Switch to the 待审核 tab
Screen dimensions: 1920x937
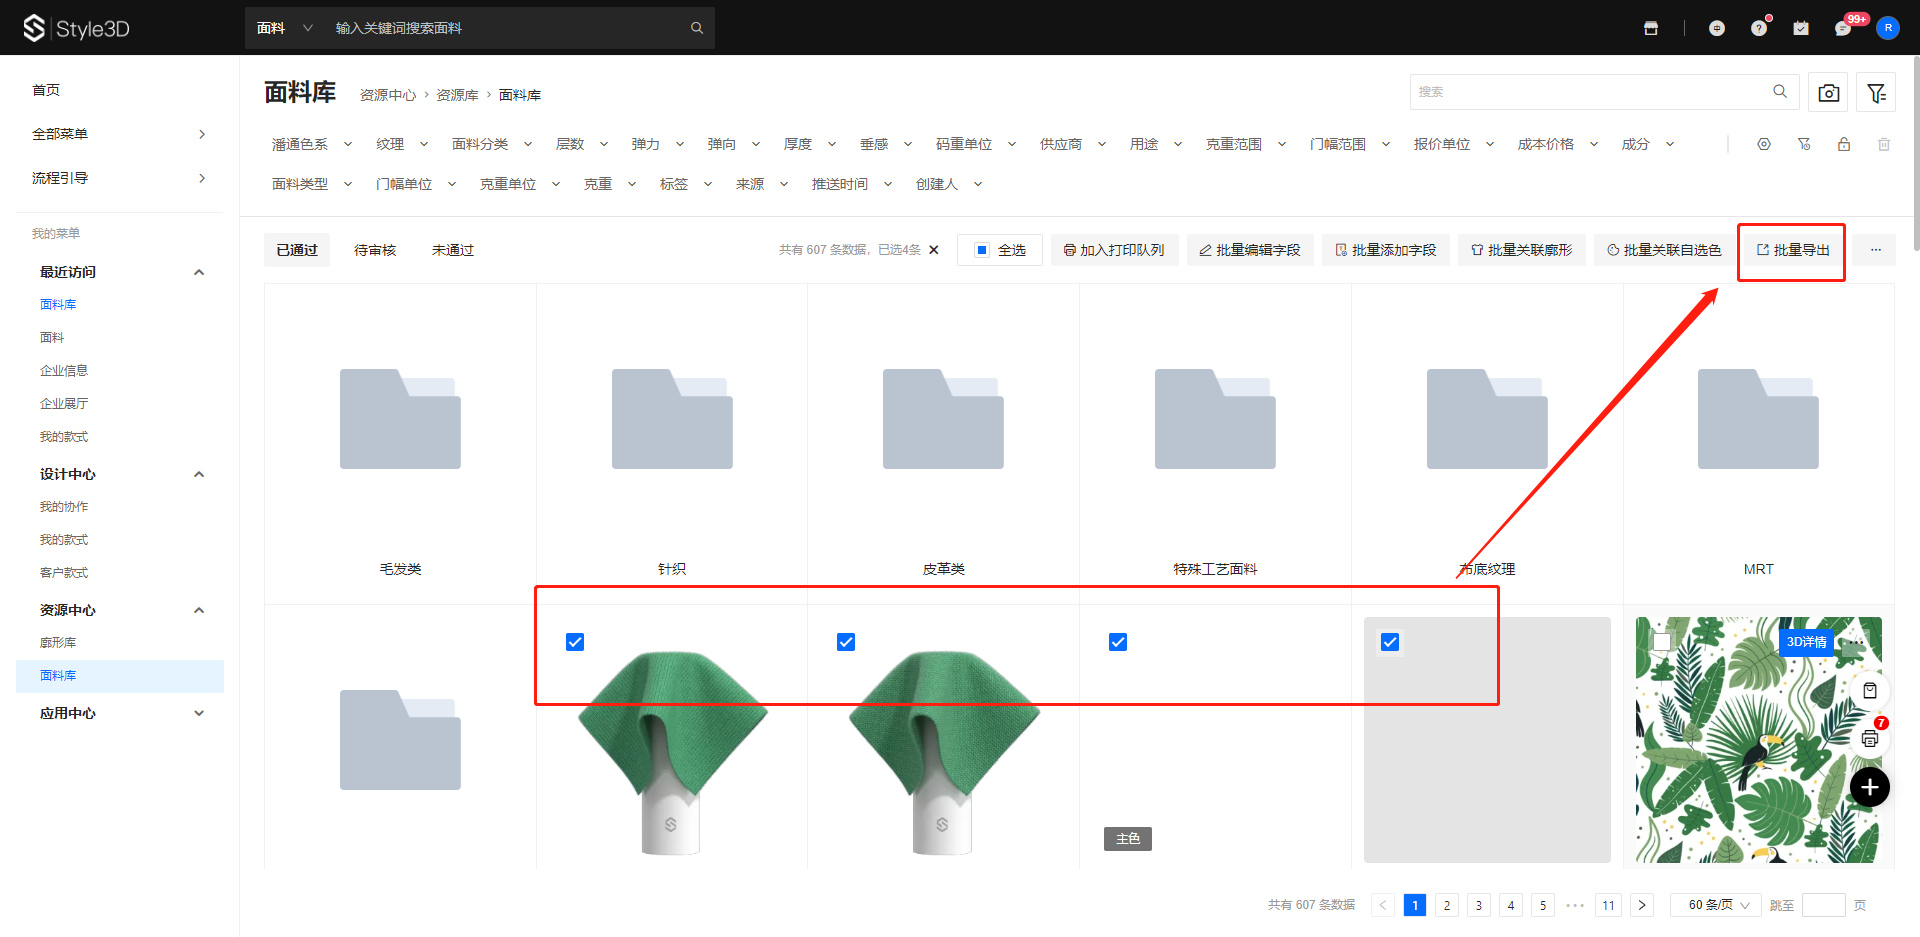(375, 250)
